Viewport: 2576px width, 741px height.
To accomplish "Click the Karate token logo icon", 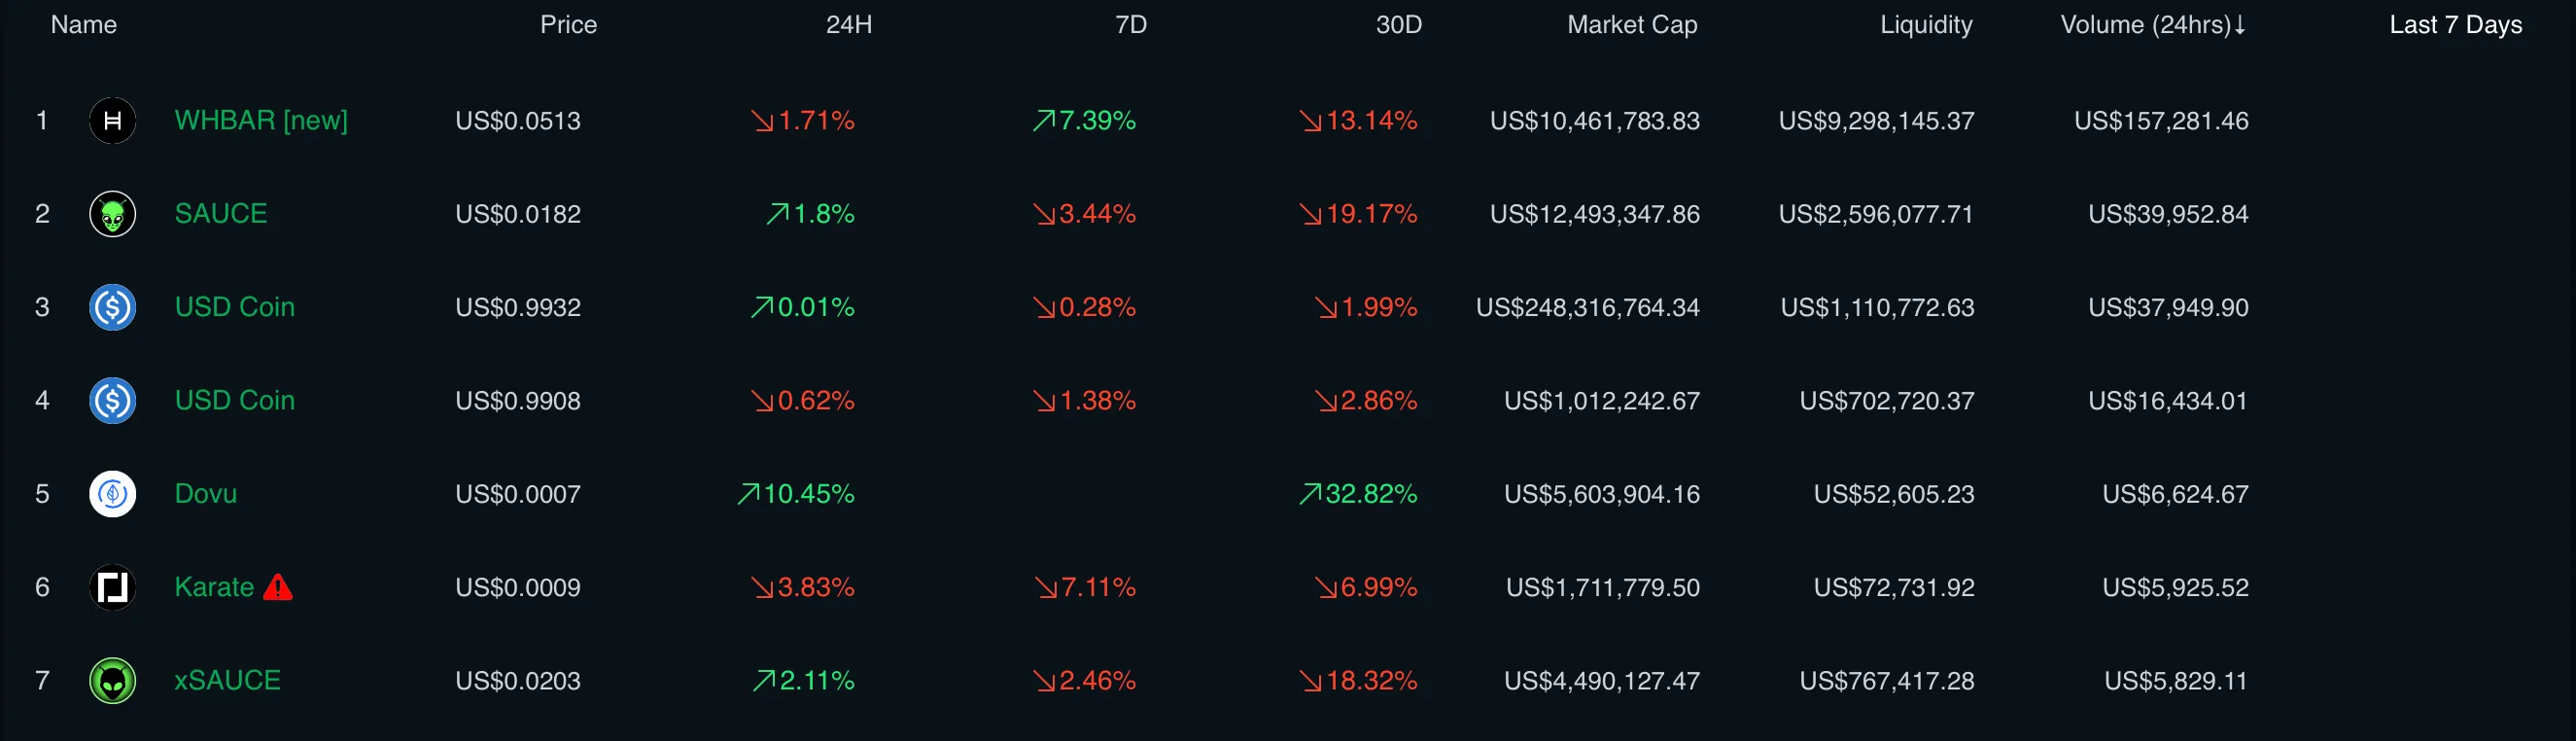I will click(112, 587).
